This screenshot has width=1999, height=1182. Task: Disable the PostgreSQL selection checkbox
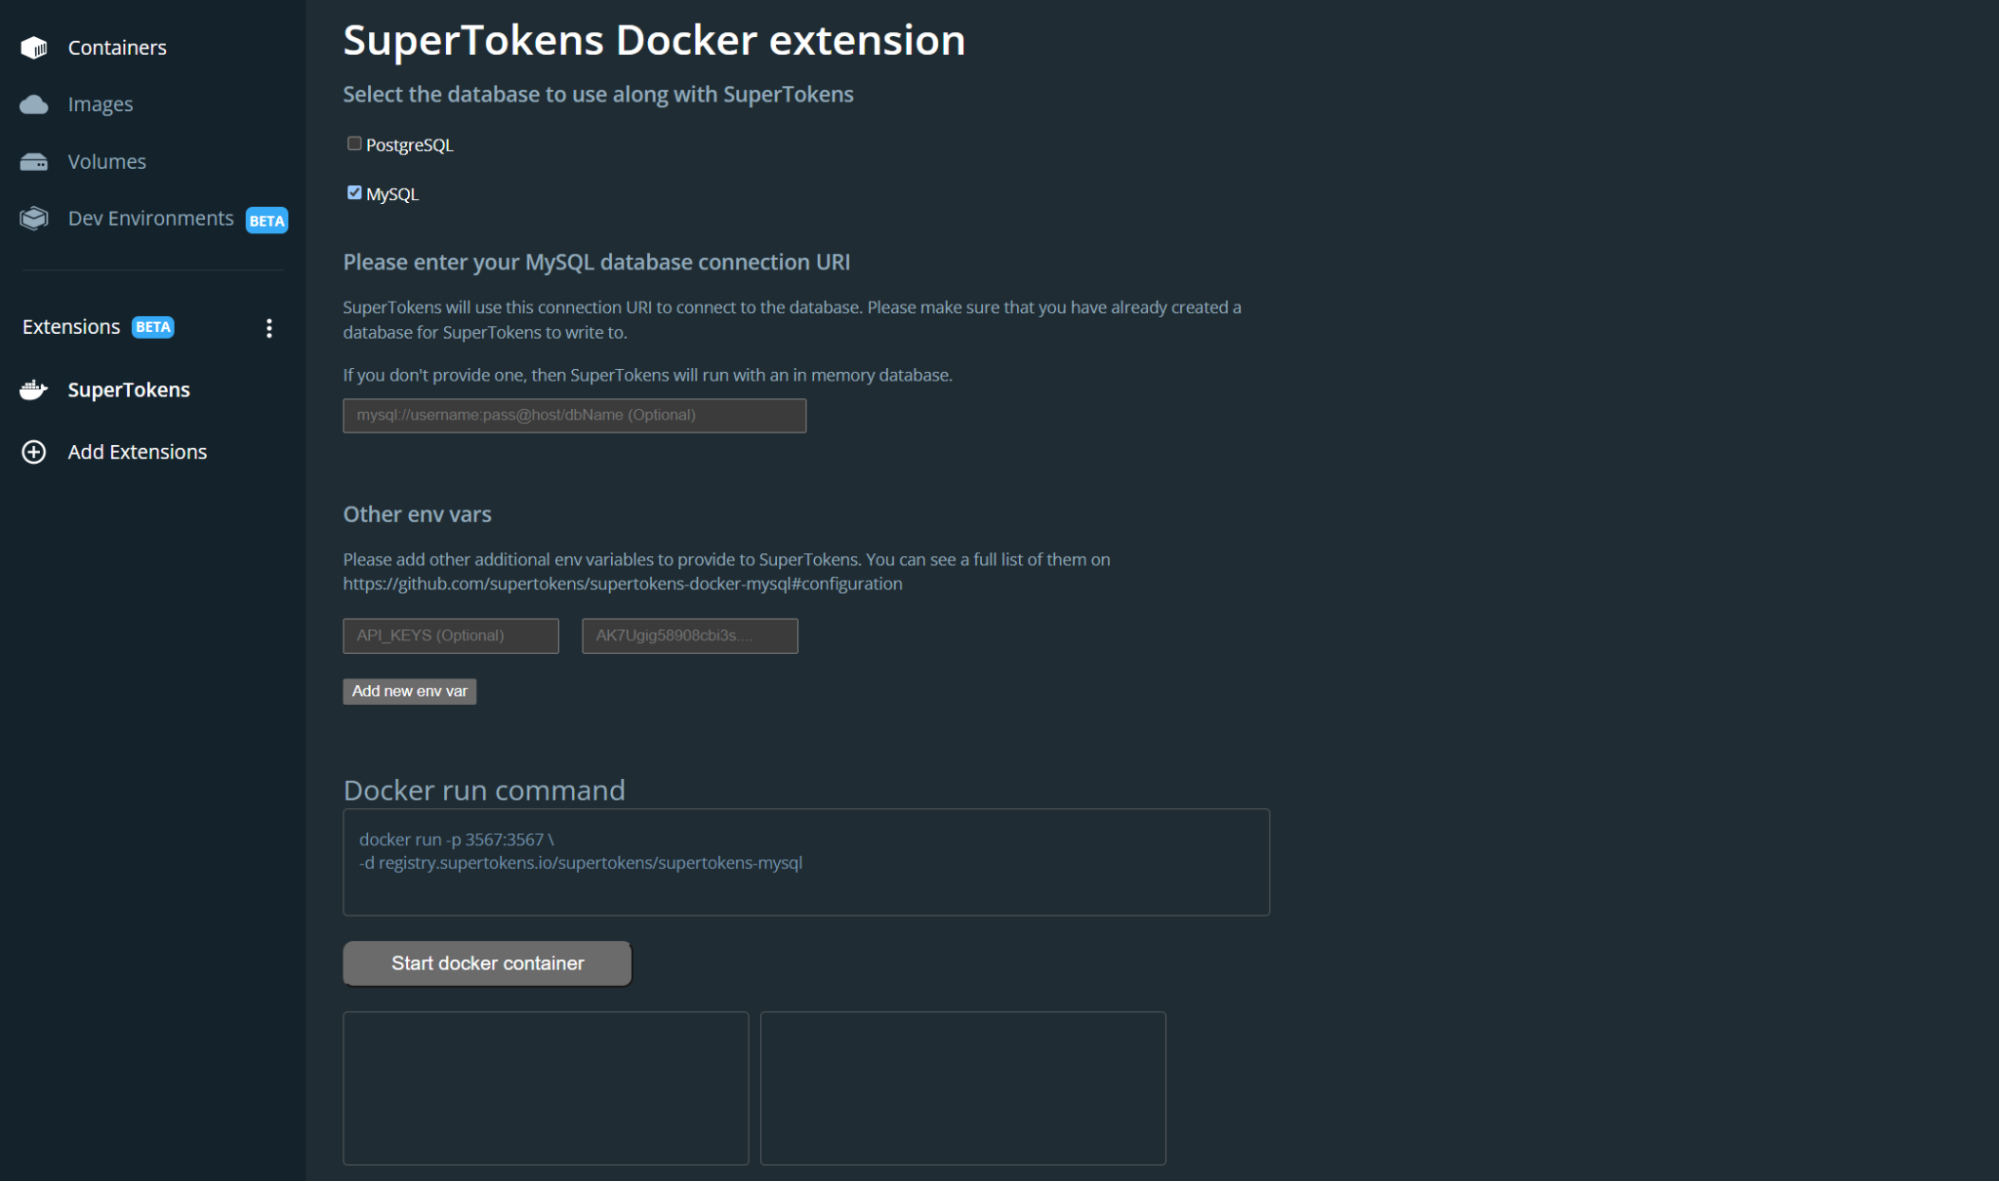[355, 142]
